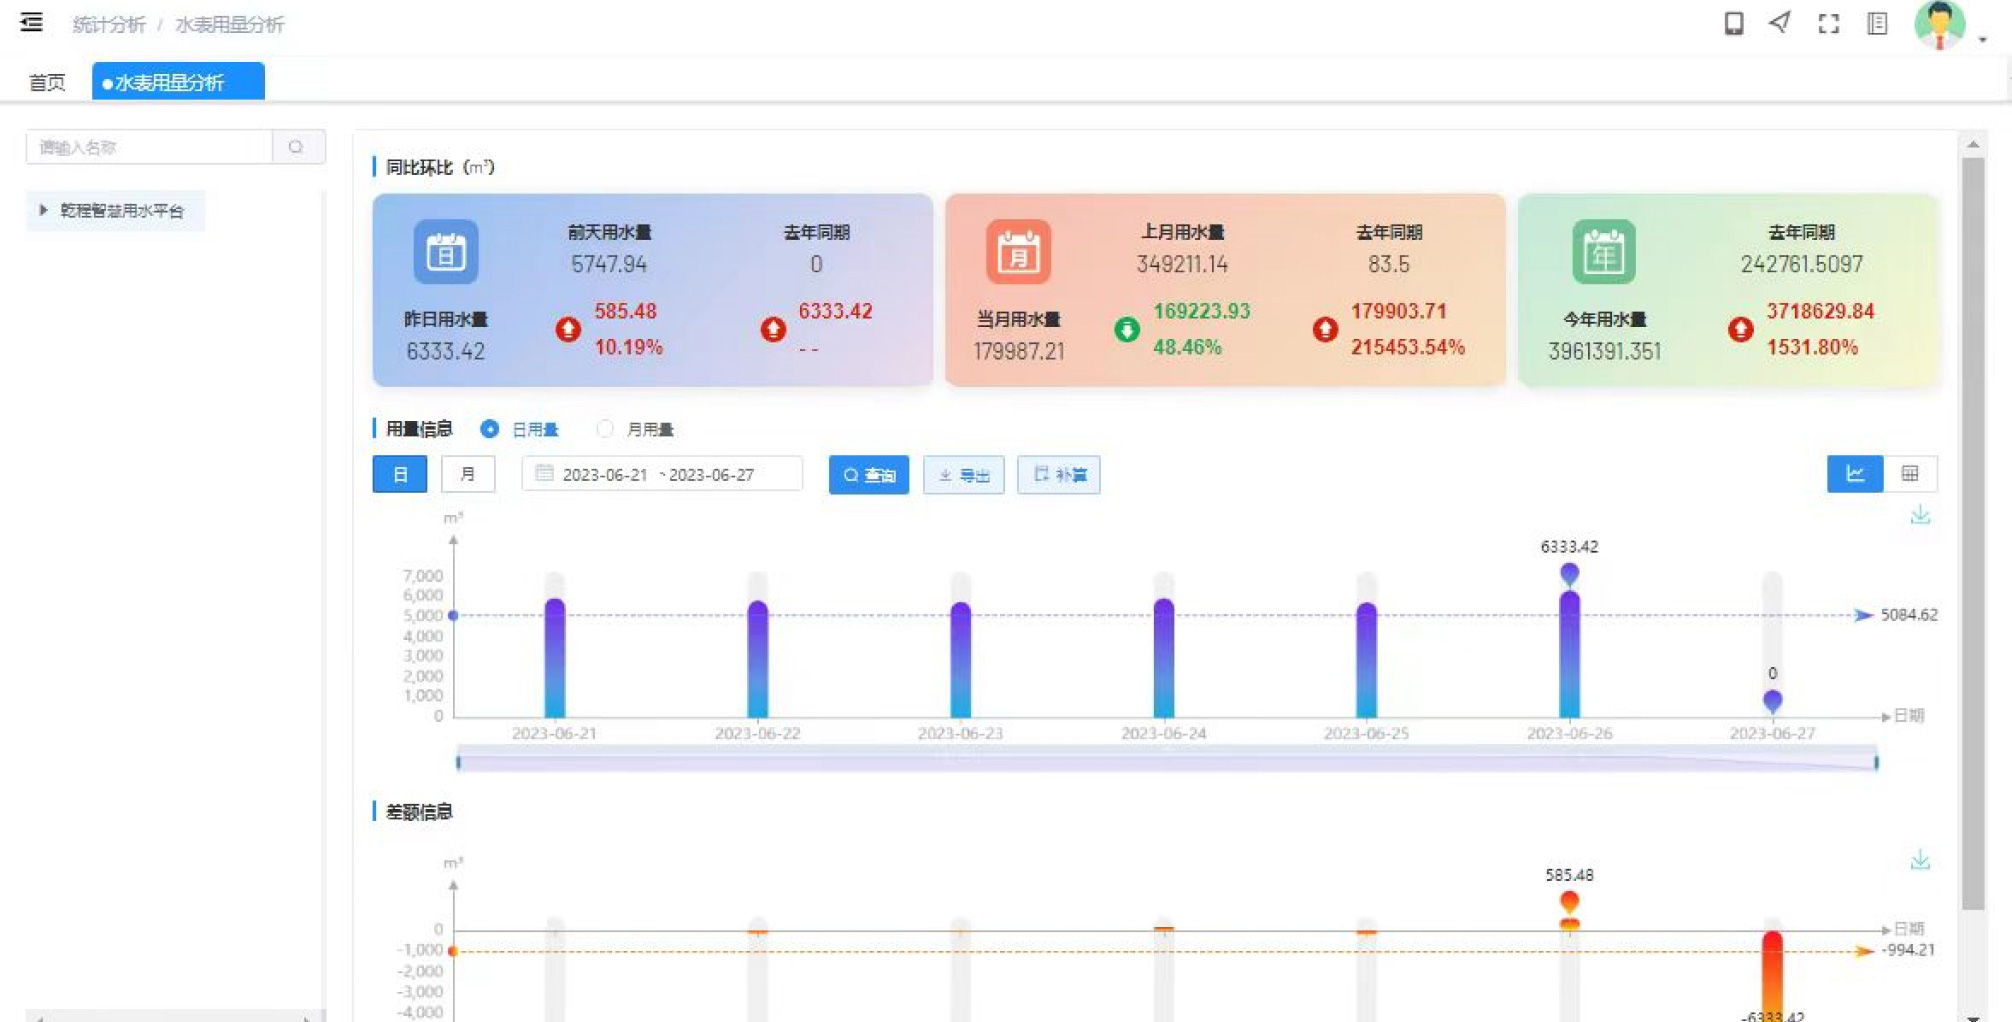2012x1022 pixels.
Task: Open the date range picker
Action: 661,474
